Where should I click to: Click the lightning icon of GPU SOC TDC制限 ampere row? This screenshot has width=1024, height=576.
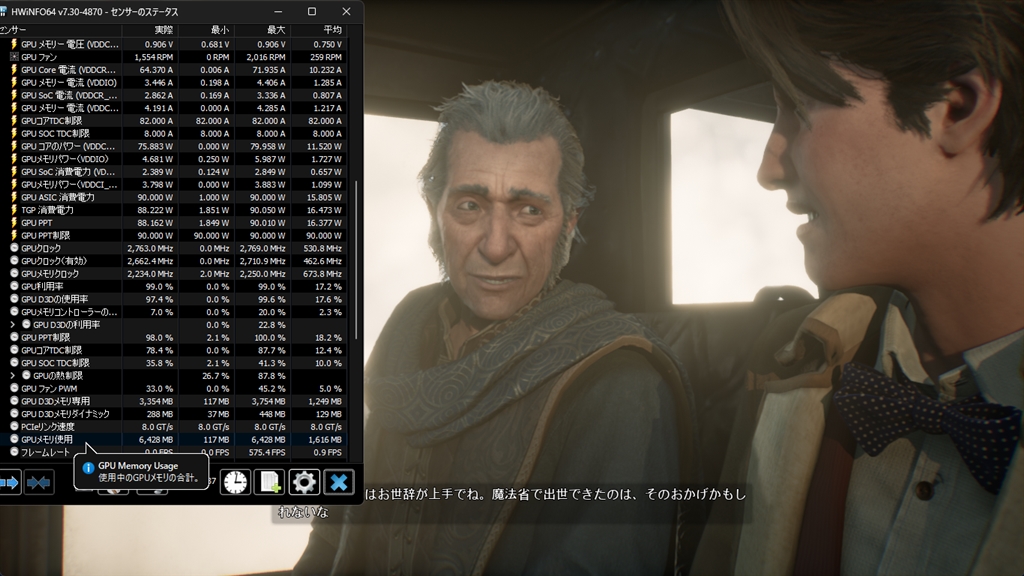tap(14, 133)
